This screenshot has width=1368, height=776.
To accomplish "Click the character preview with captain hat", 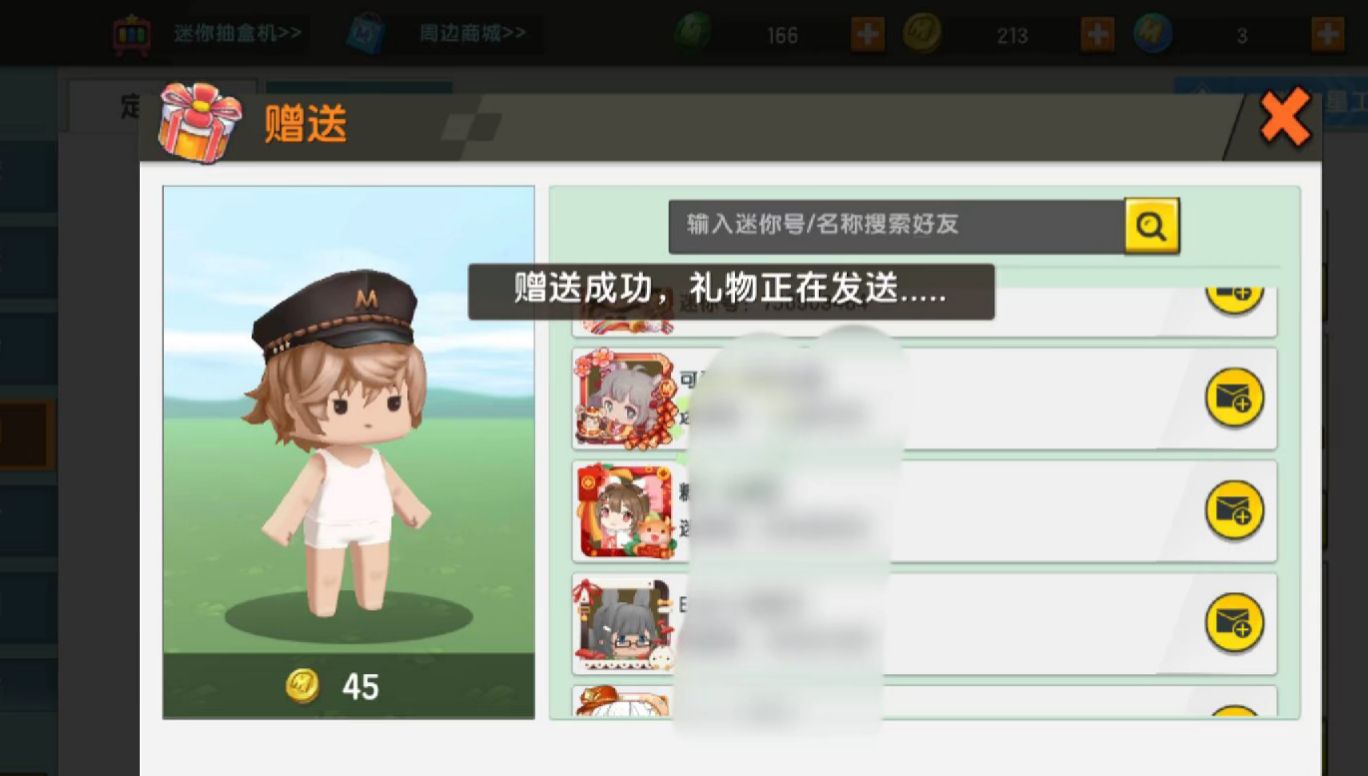I will [349, 420].
